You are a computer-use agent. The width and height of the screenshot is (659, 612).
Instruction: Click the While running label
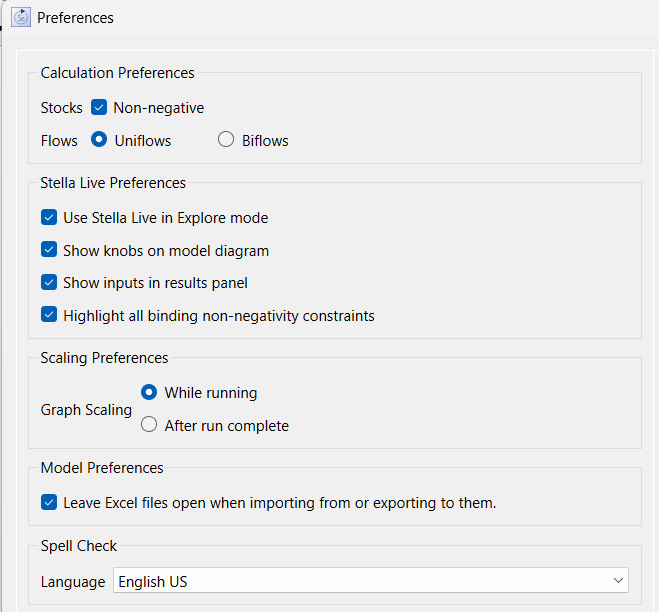coord(211,393)
